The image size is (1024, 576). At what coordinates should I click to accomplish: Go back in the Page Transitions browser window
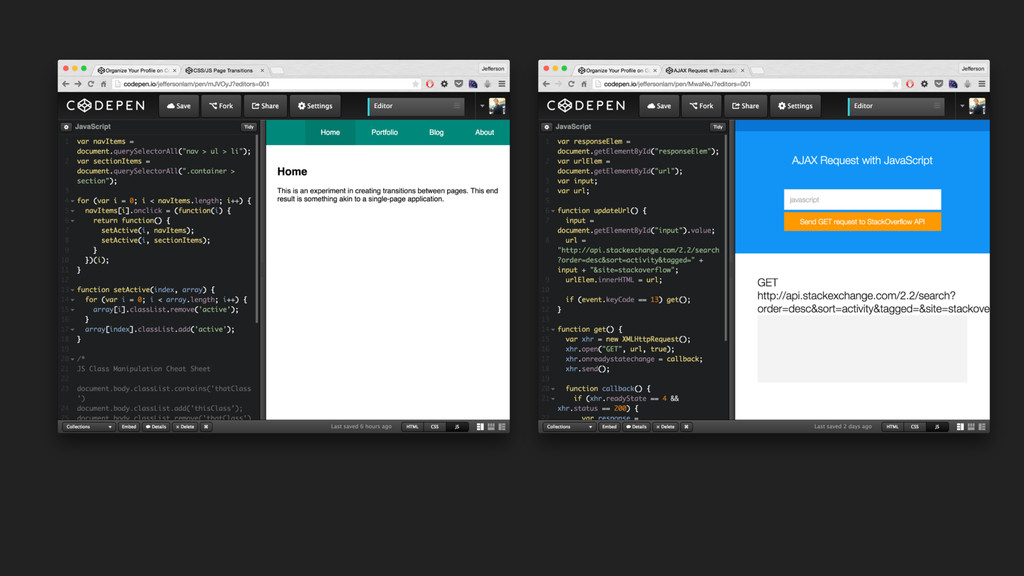(65, 84)
